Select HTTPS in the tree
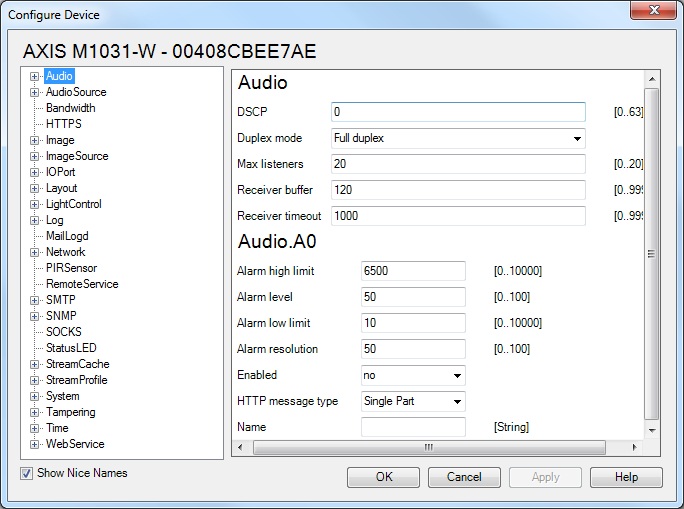The height and width of the screenshot is (509, 684). (64, 124)
